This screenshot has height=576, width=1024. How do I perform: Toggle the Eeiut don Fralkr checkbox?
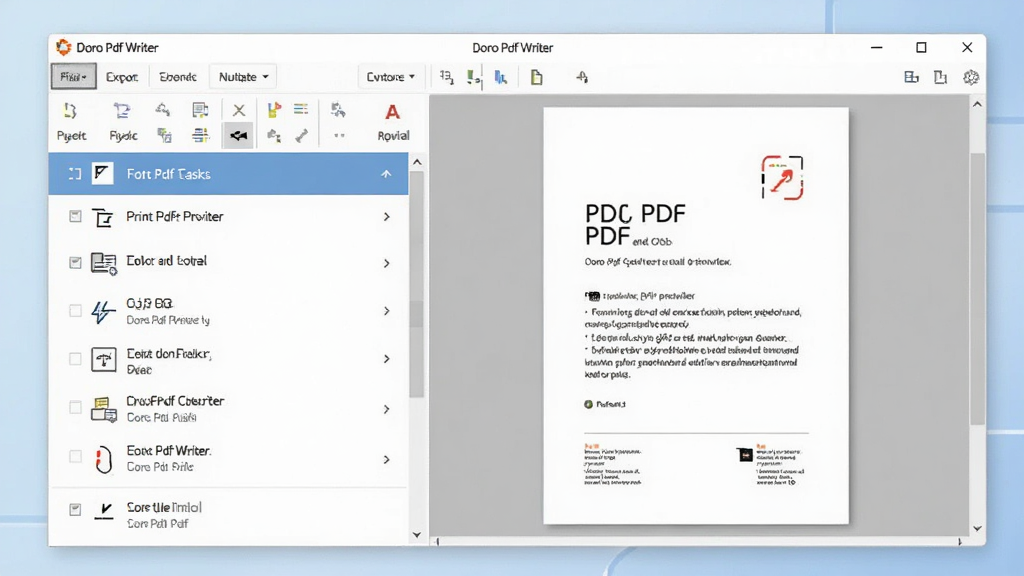[75, 359]
